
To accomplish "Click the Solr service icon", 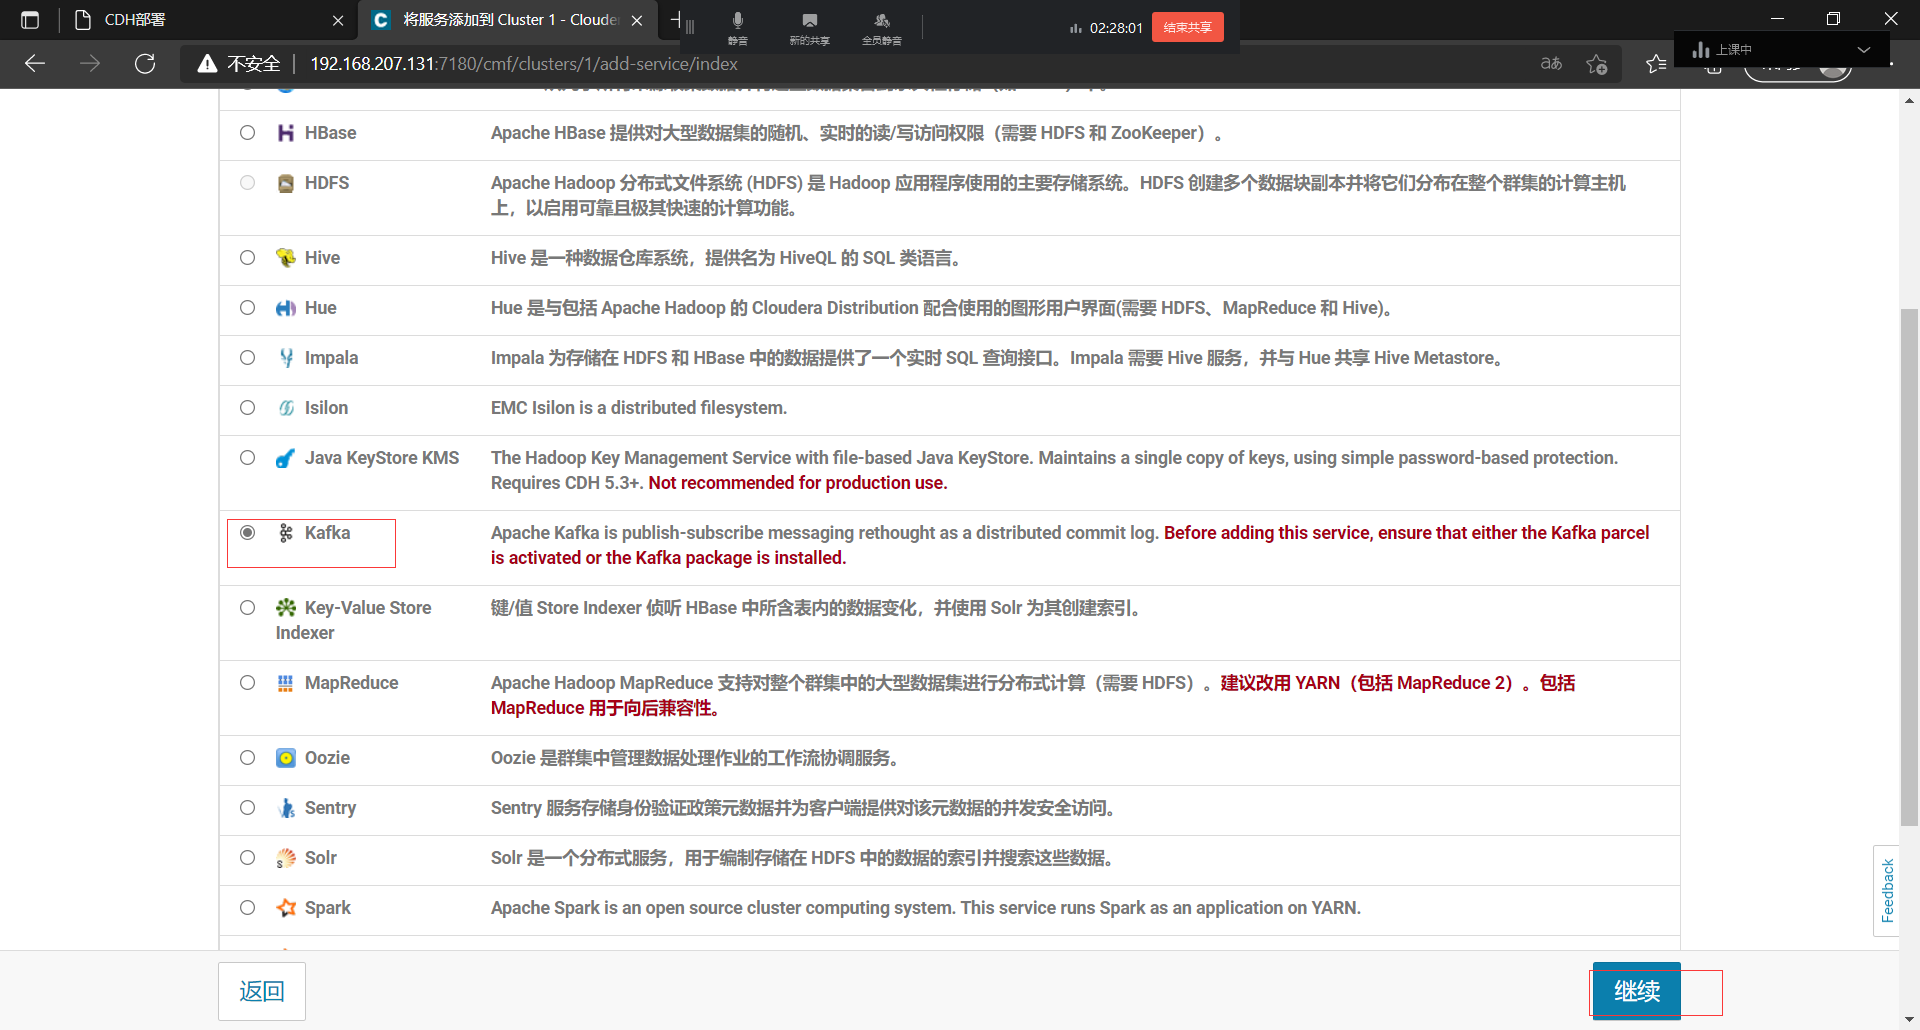I will 286,858.
